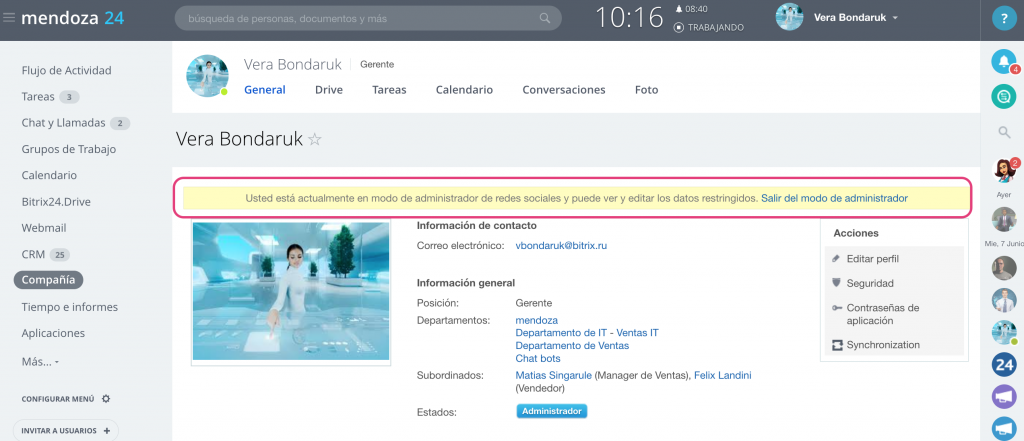Click Salir del modo de administrador link
The width and height of the screenshot is (1024, 441).
pyautogui.click(x=835, y=197)
